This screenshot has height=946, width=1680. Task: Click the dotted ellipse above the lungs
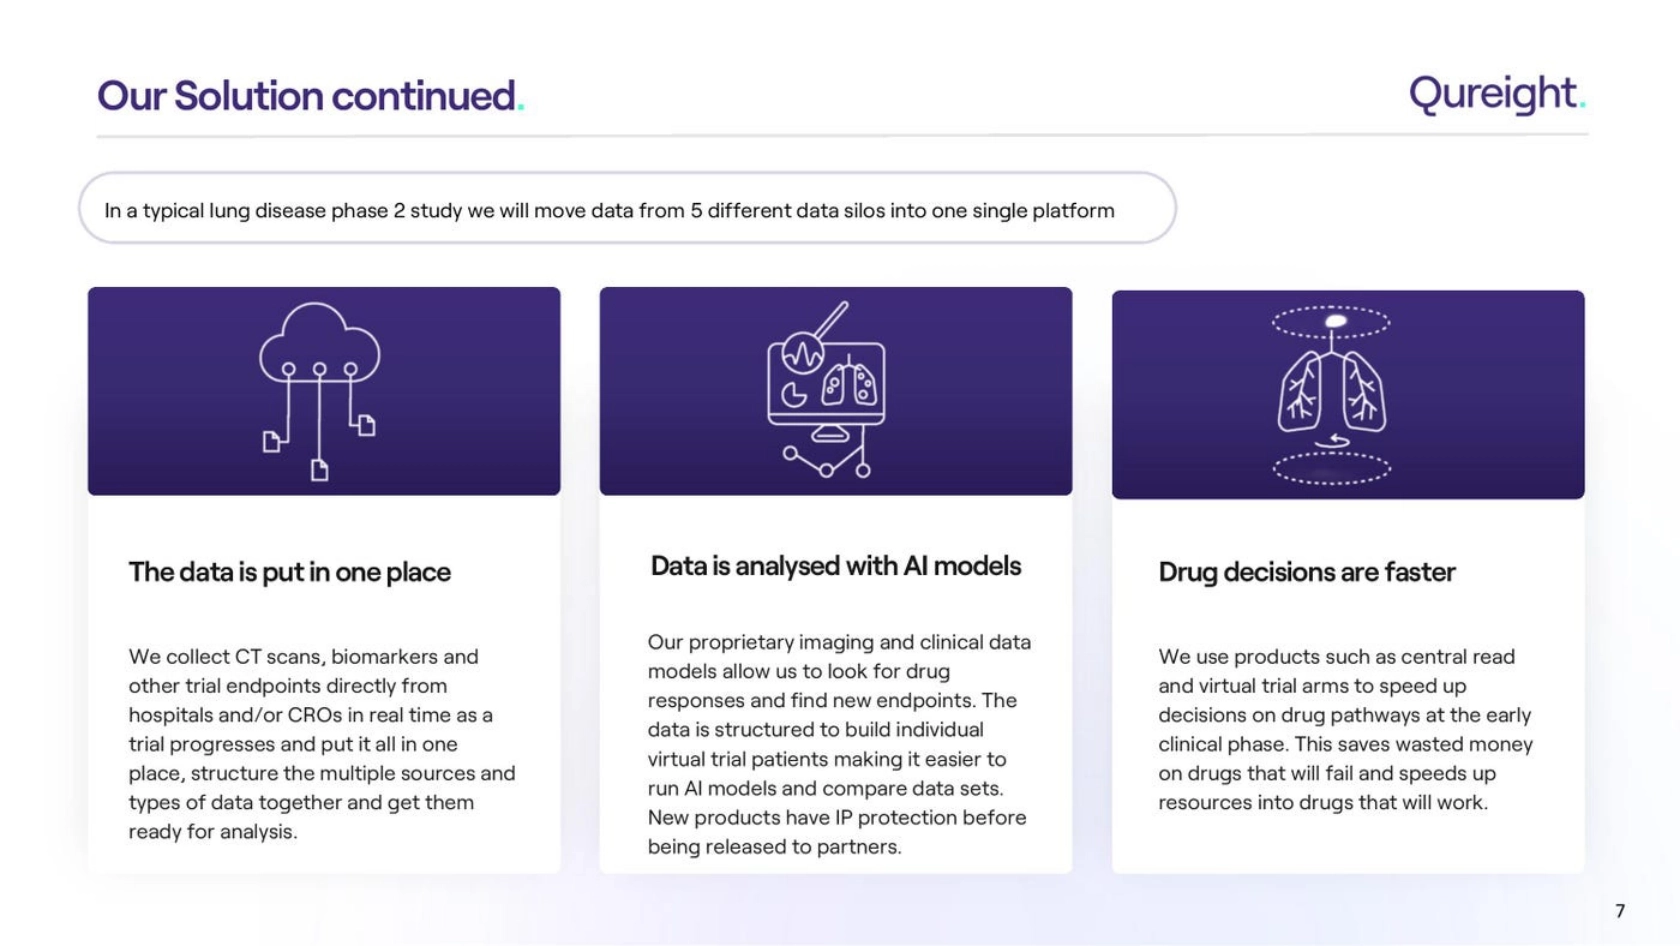1331,322
